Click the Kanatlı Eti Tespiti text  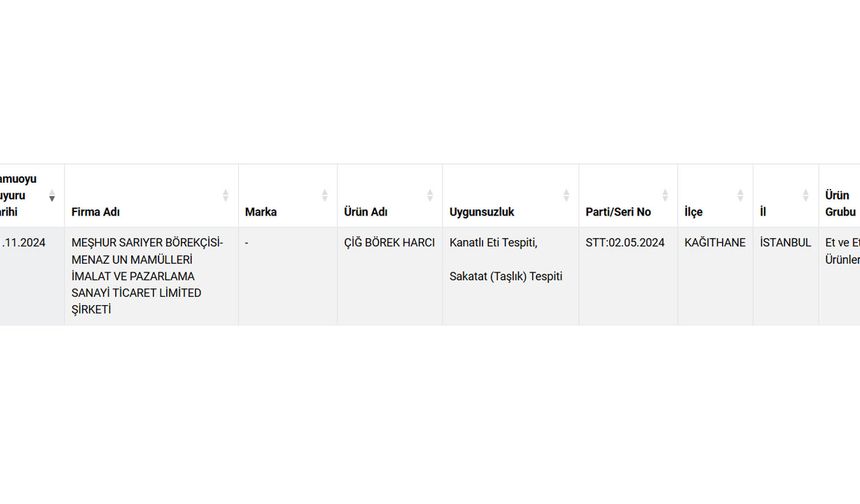pos(493,243)
